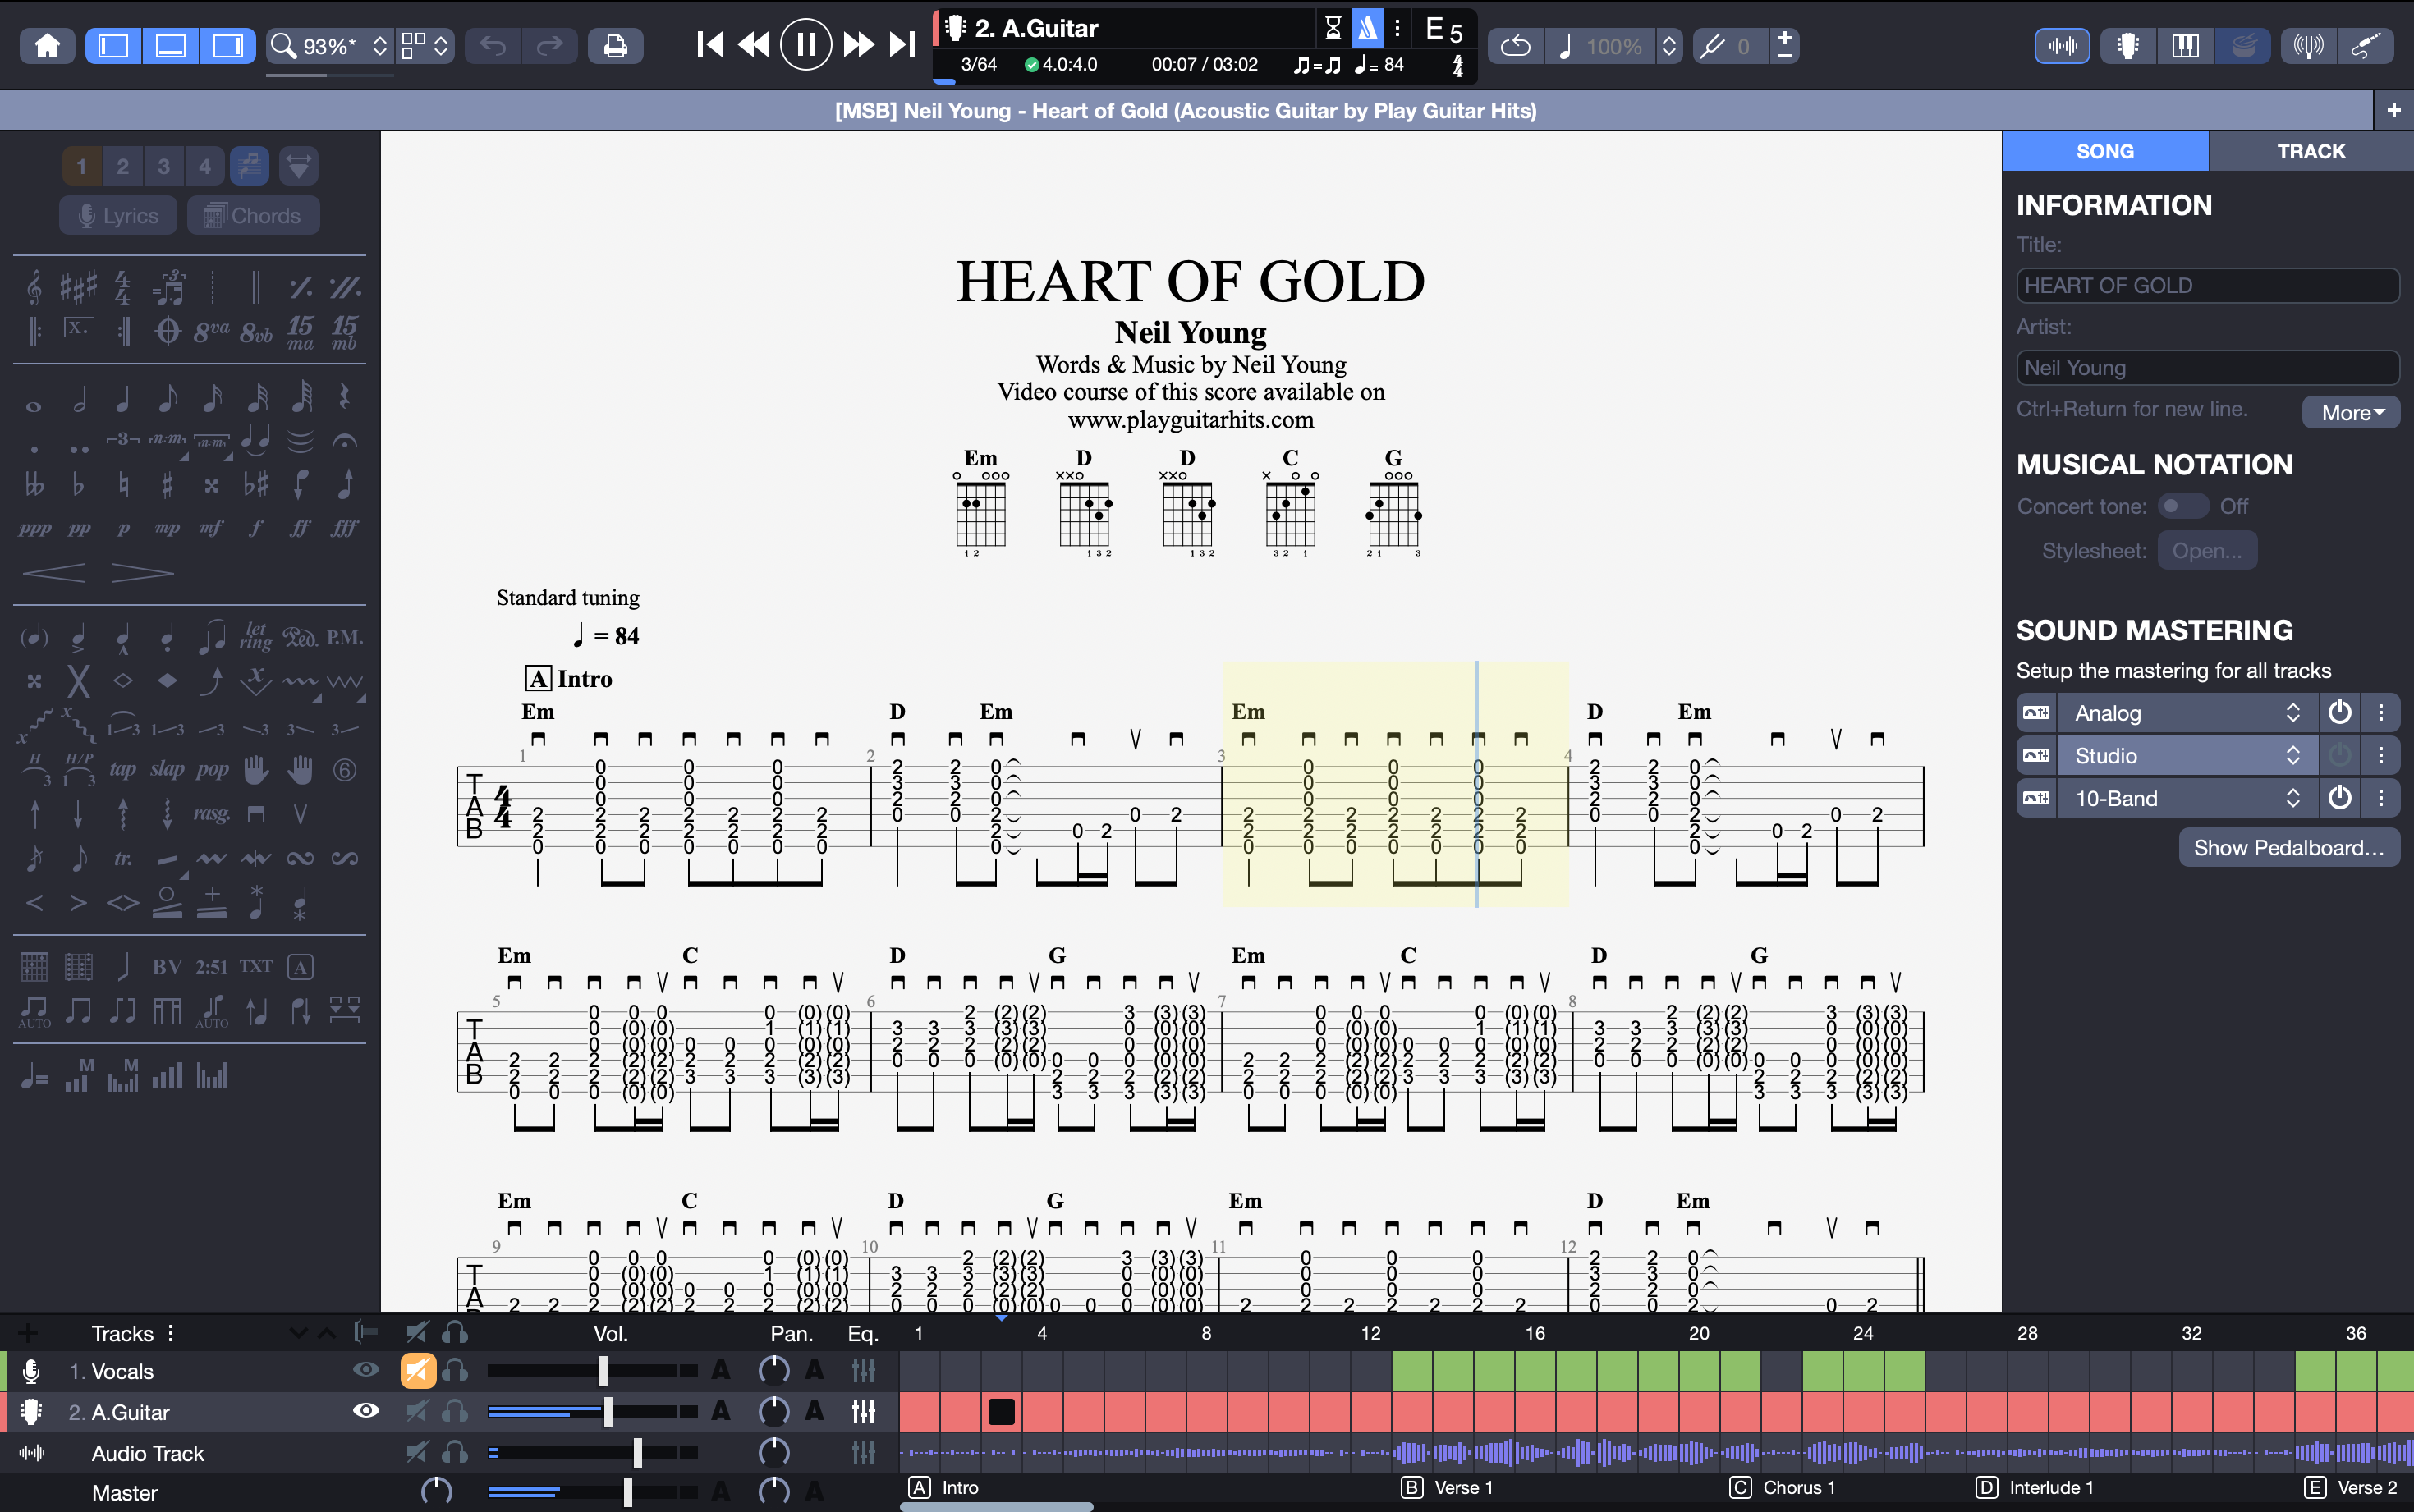This screenshot has height=1512, width=2414.
Task: Select voice 1 in the palette
Action: pyautogui.click(x=82, y=166)
